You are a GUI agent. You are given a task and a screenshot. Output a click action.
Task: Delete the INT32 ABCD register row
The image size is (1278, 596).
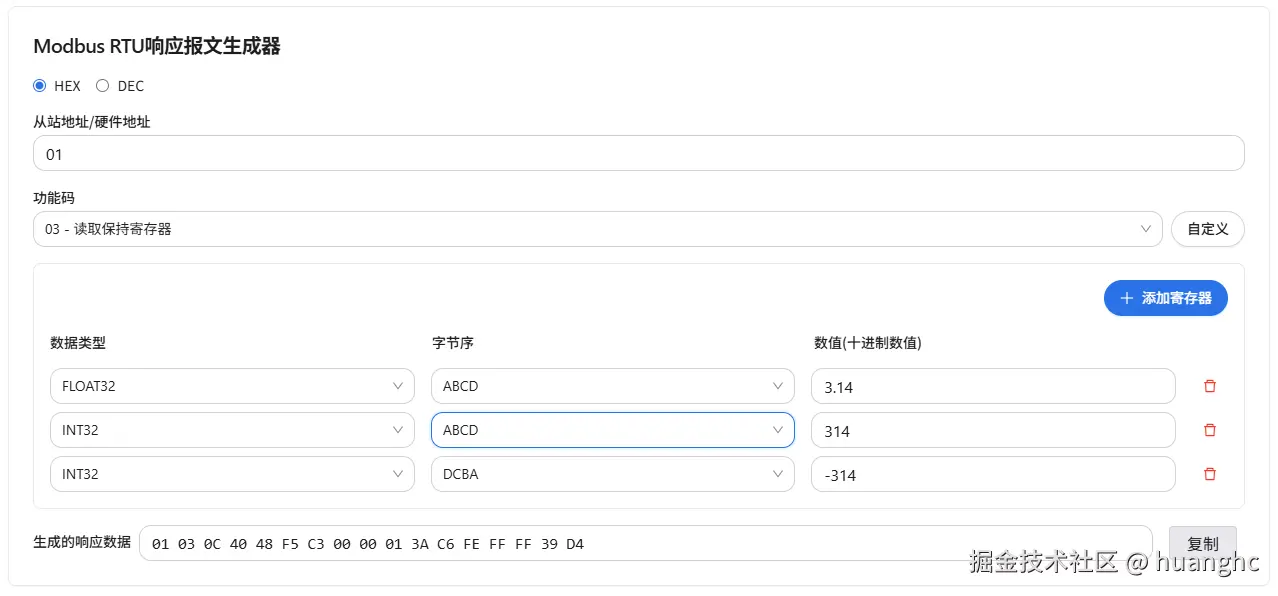pyautogui.click(x=1209, y=430)
